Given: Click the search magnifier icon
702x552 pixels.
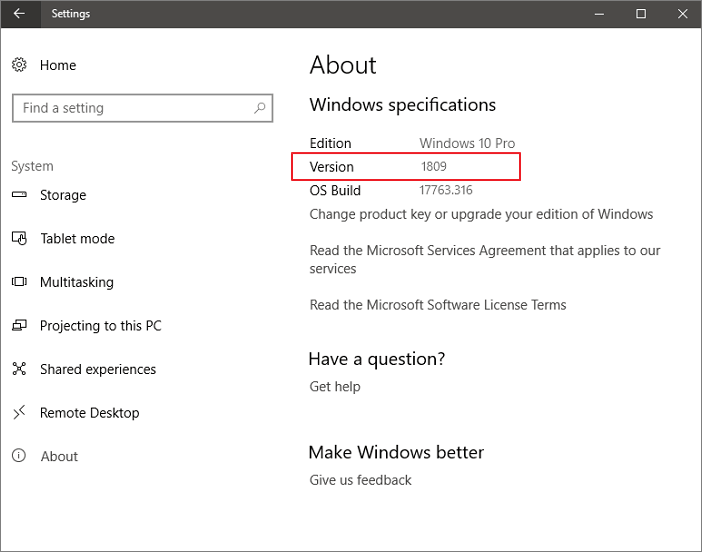Looking at the screenshot, I should point(259,108).
